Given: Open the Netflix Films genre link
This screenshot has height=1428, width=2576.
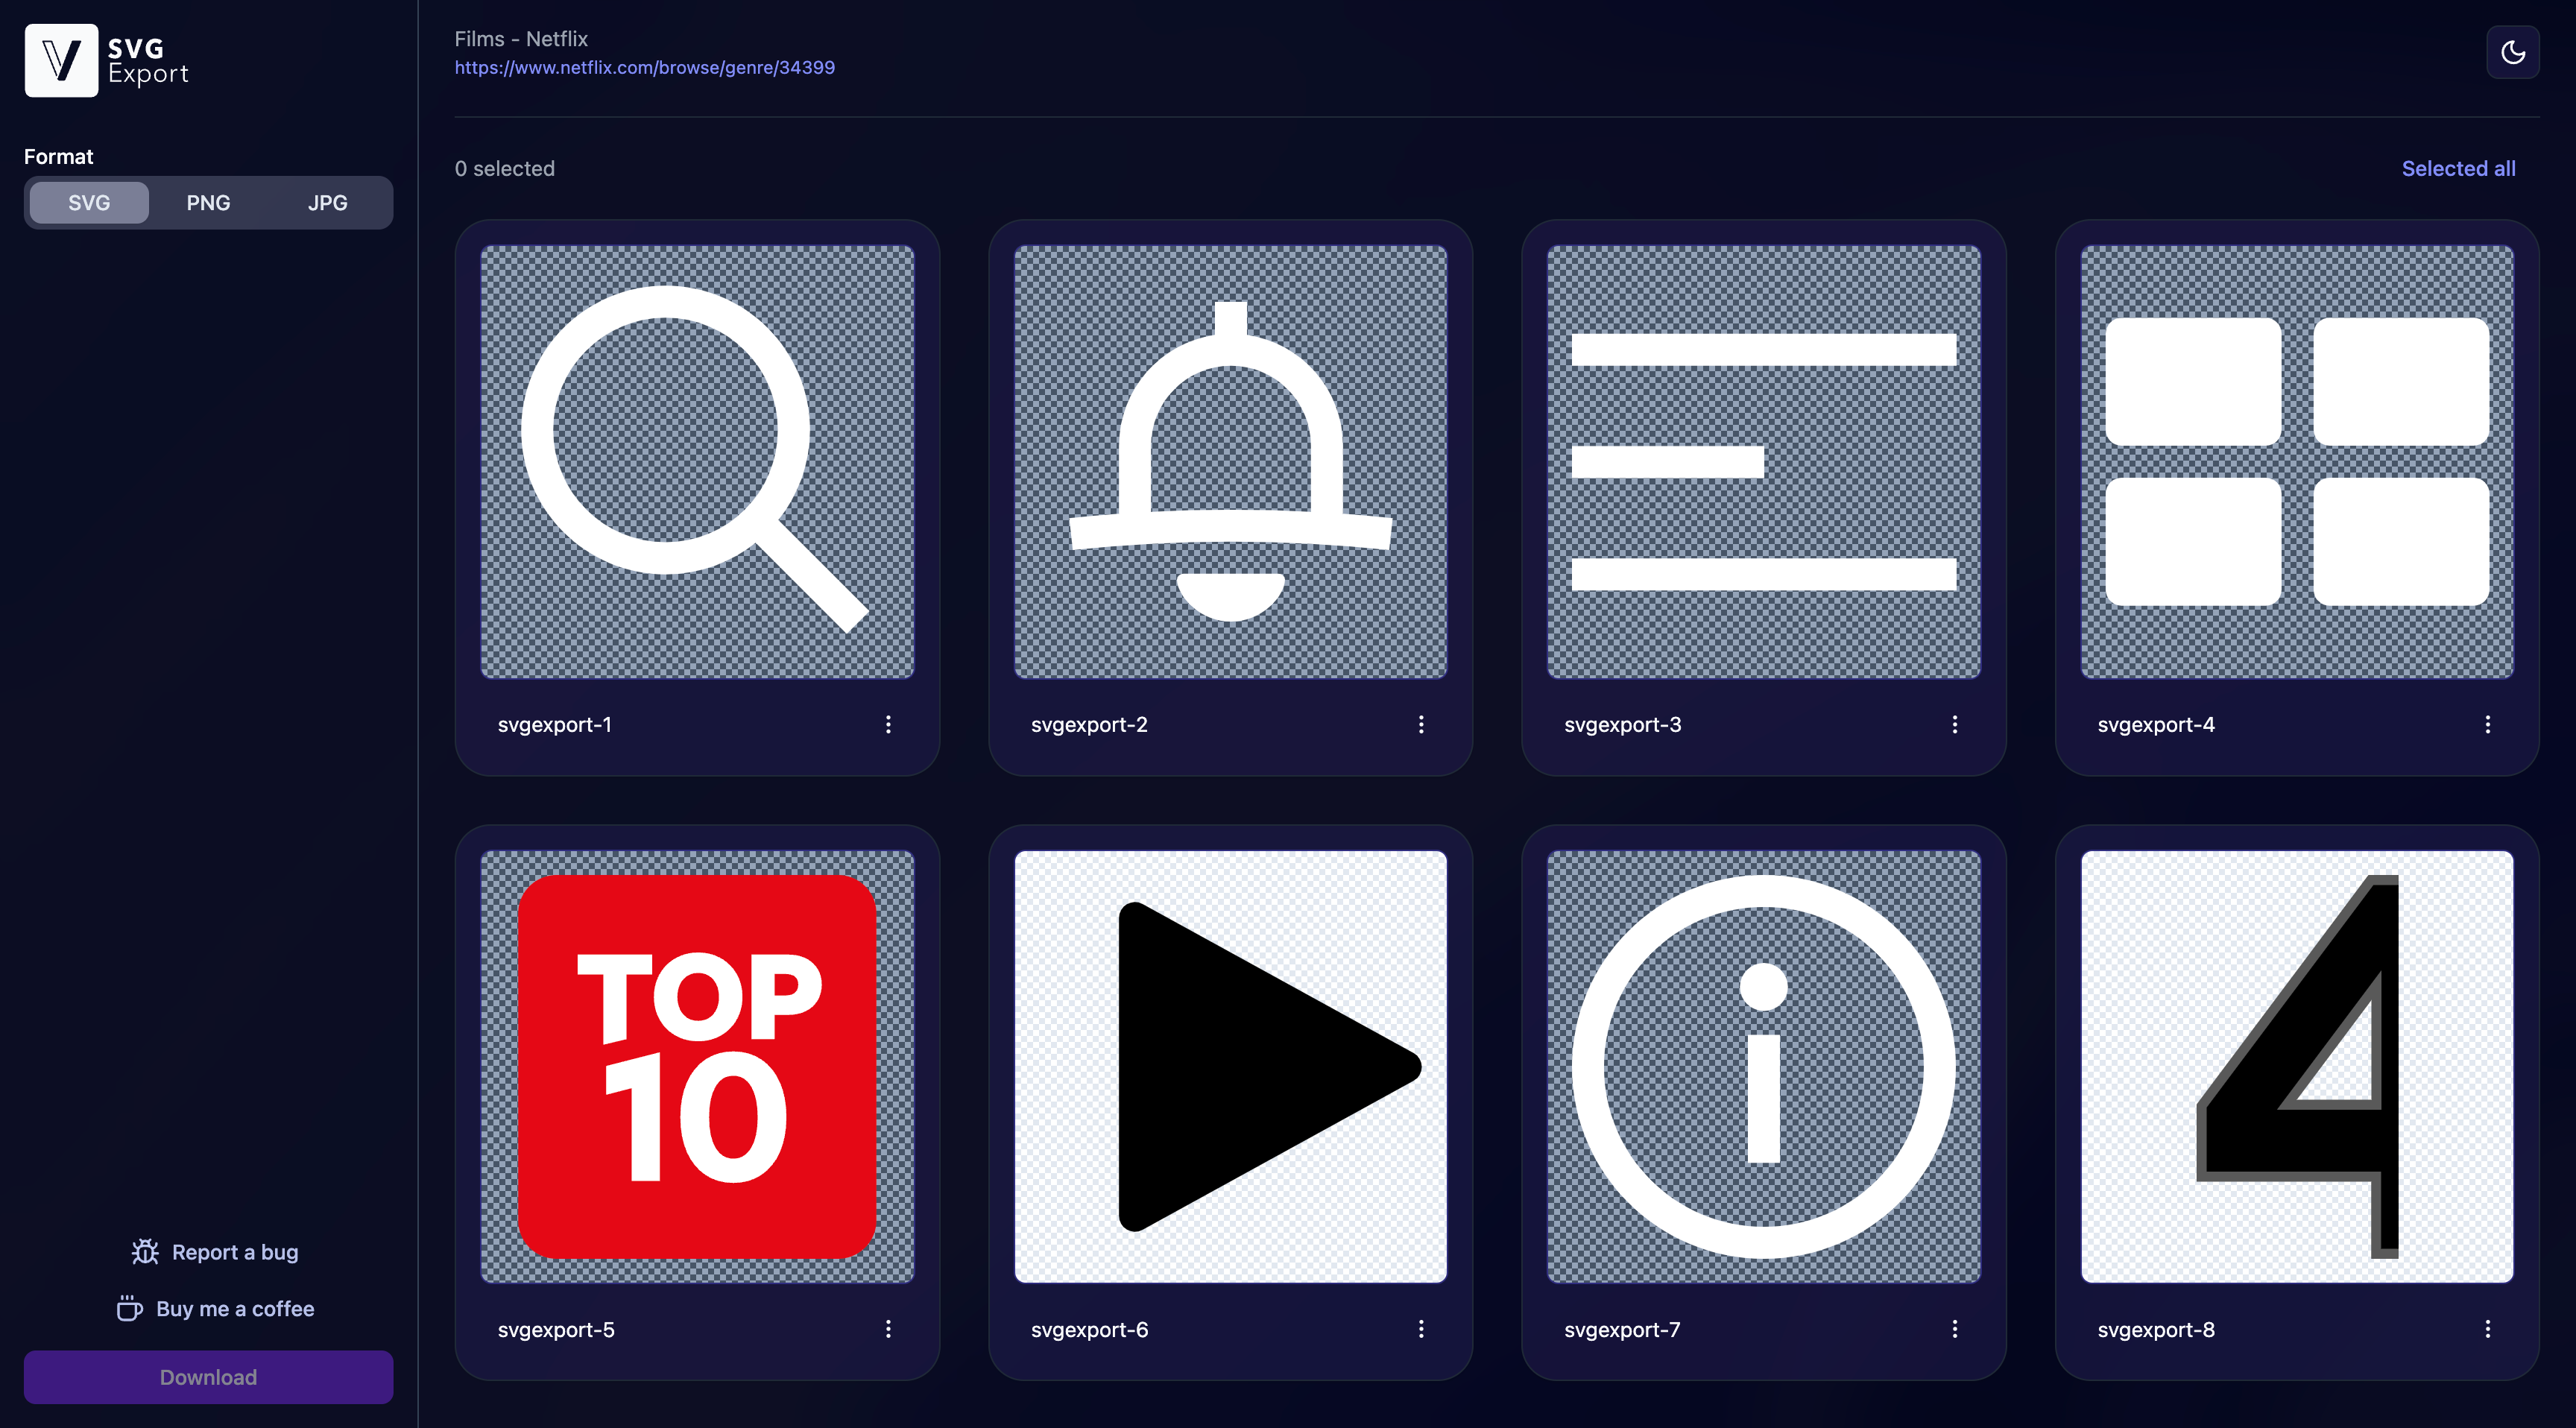Looking at the screenshot, I should 642,67.
